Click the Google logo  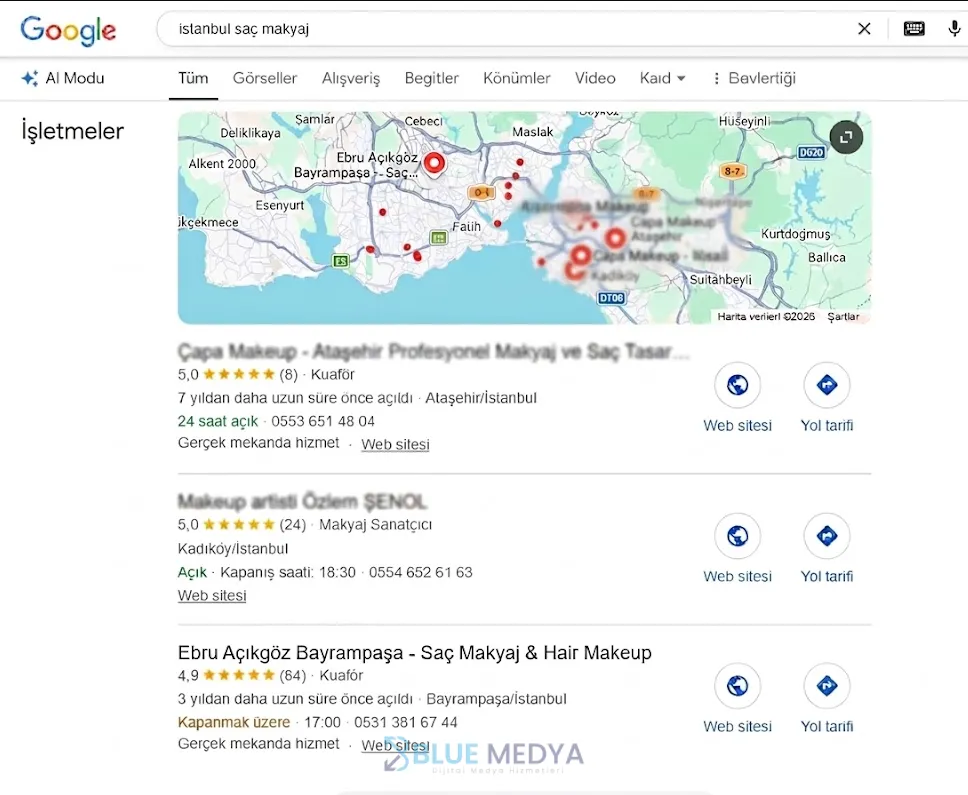point(68,30)
